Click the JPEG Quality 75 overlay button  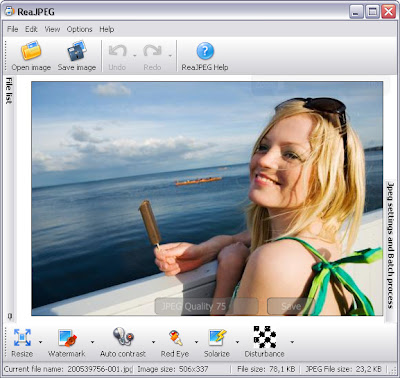coord(206,306)
